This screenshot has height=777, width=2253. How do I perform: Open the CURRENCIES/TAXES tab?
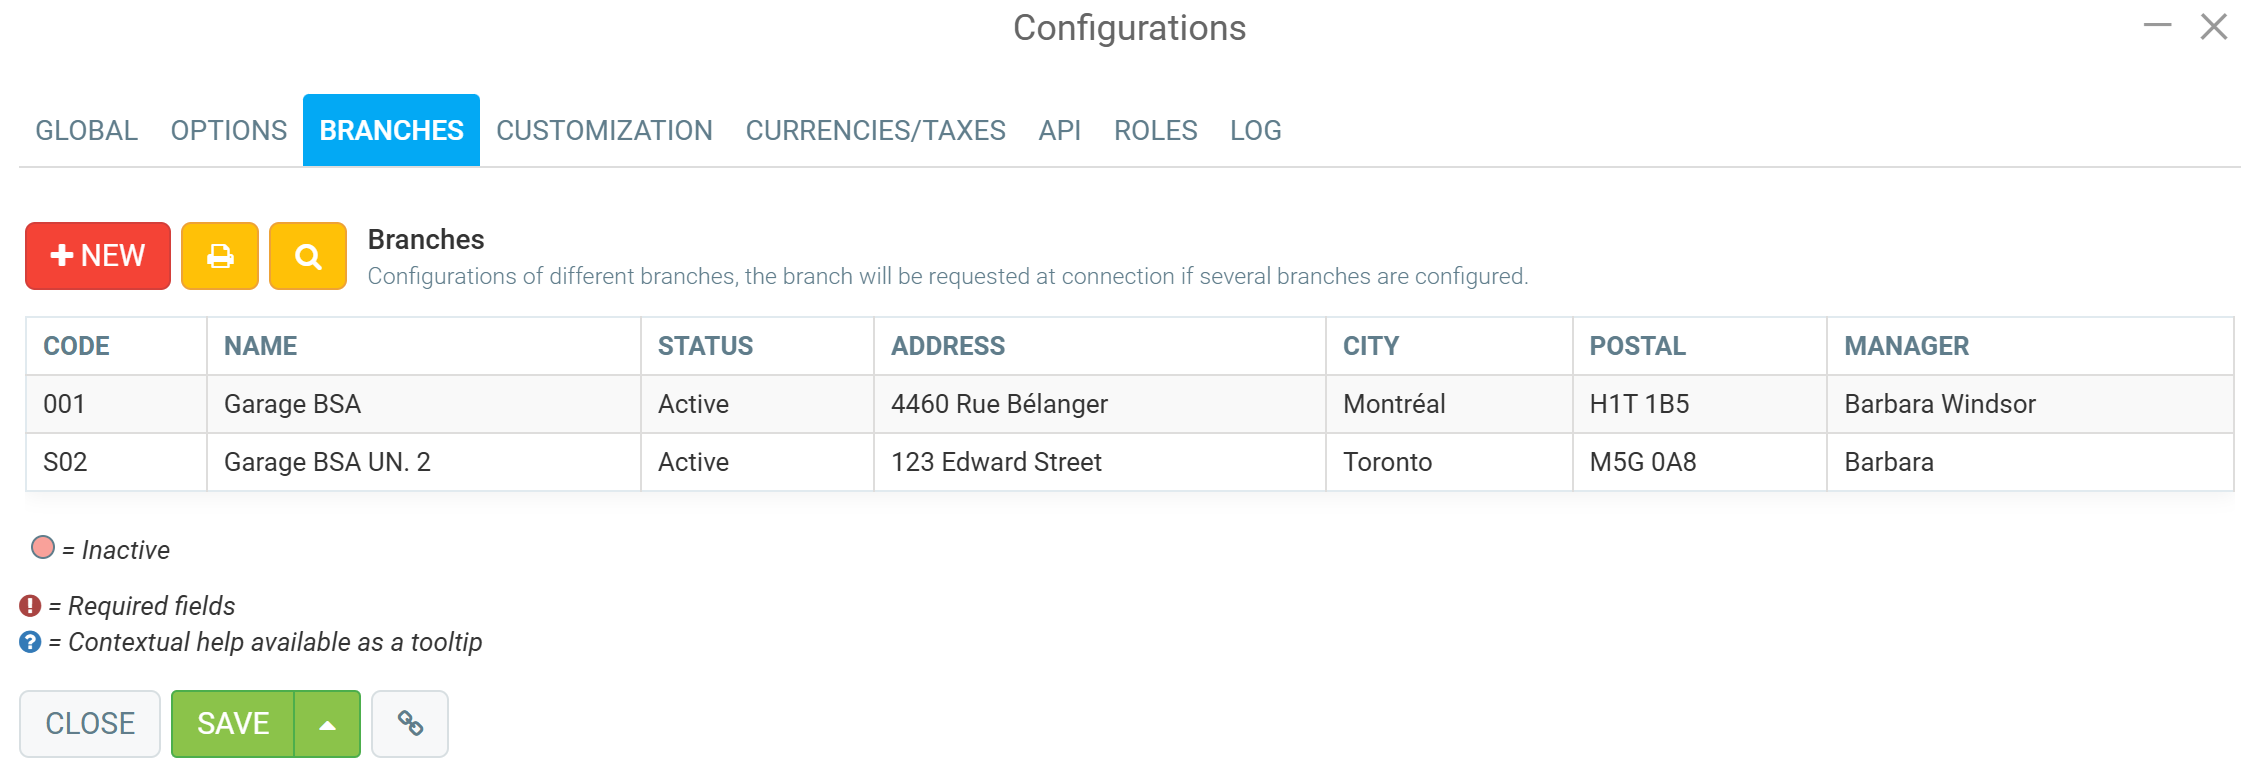coord(875,131)
